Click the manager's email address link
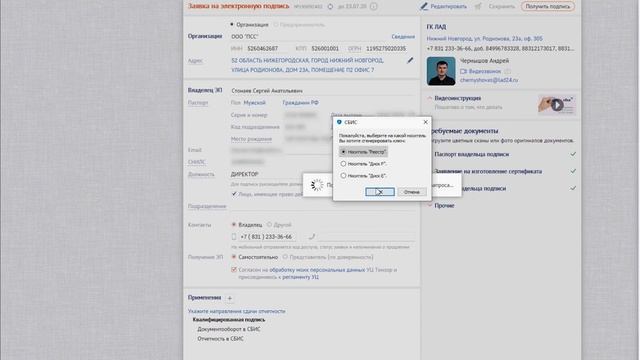640x360 pixels. pos(489,80)
